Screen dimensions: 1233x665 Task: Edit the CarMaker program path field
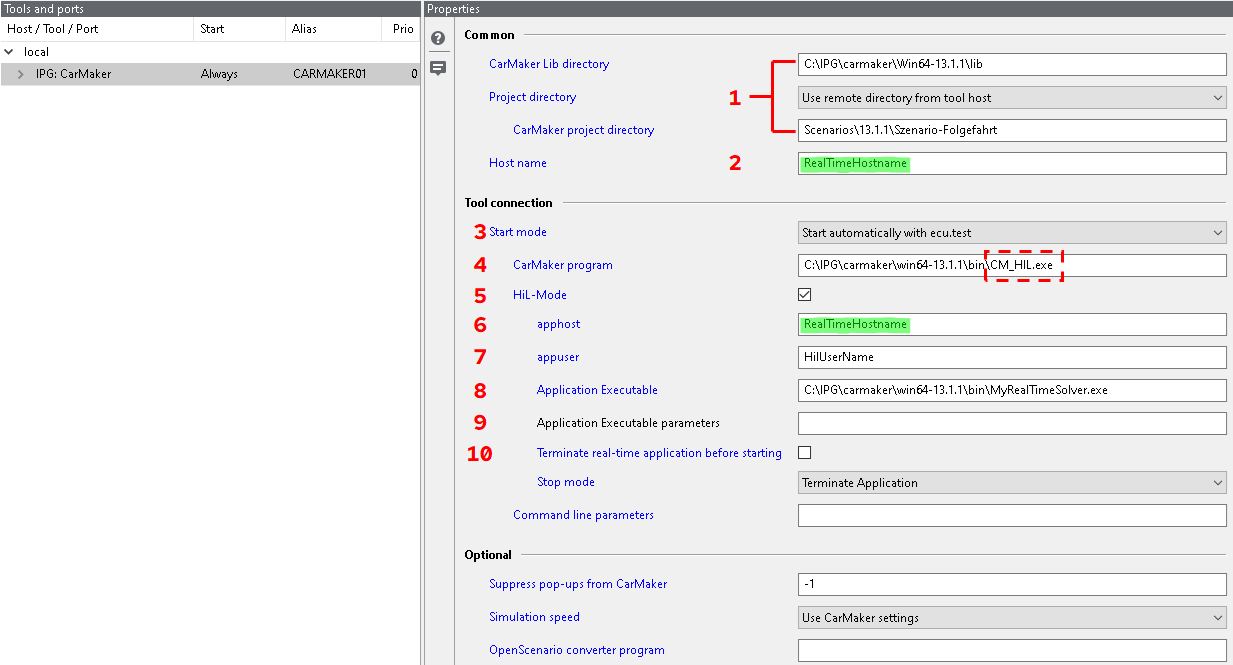coord(1012,265)
